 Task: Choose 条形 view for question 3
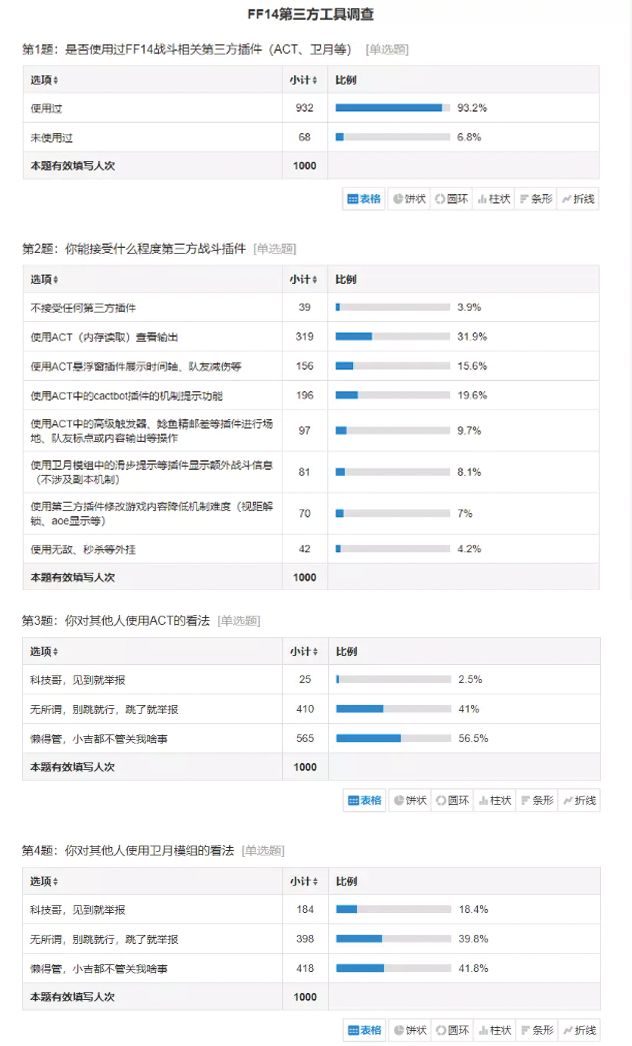click(x=536, y=800)
